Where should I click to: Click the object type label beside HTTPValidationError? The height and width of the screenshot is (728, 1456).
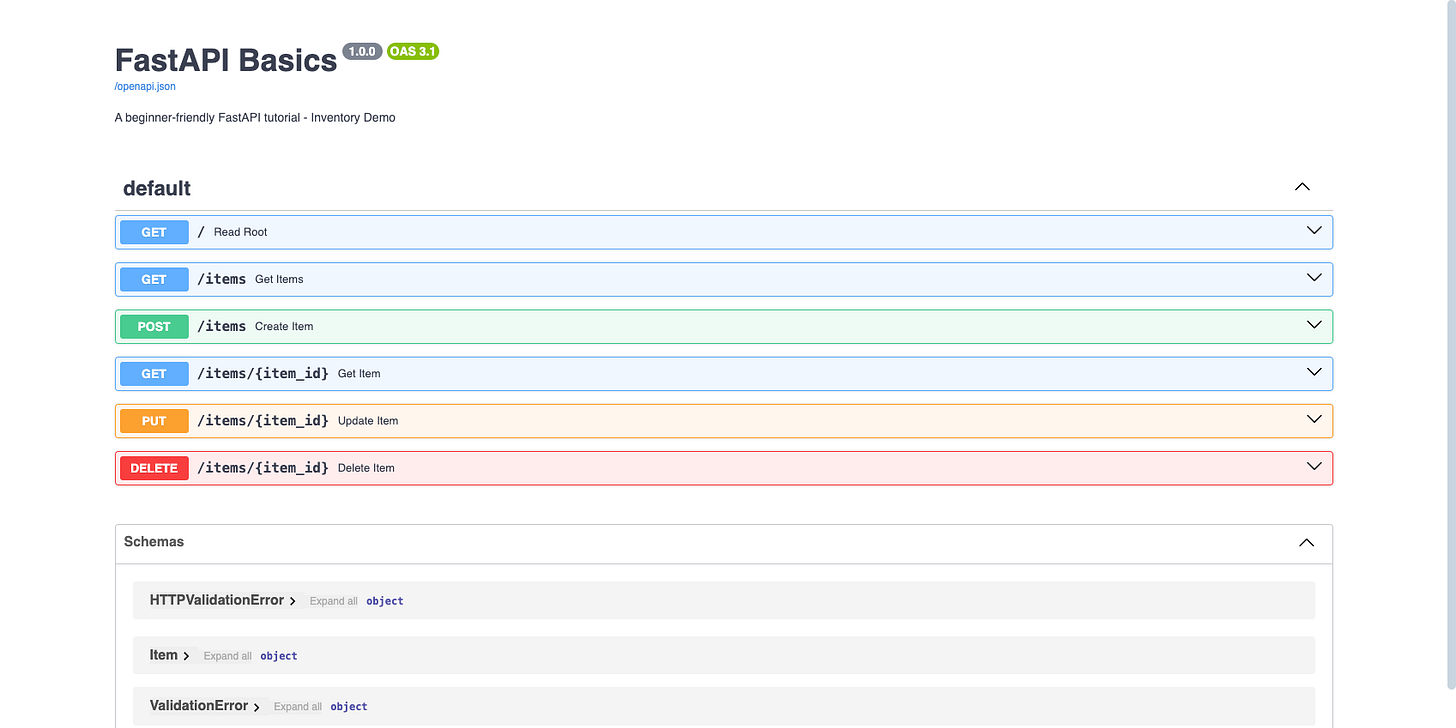coord(385,601)
